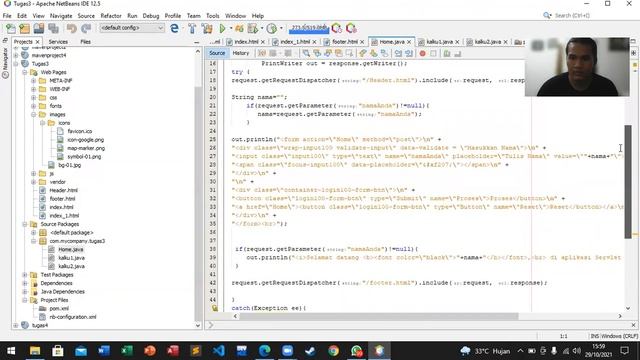640x360 pixels.
Task: Select kalku2.java in project tree
Action: coord(71,266)
